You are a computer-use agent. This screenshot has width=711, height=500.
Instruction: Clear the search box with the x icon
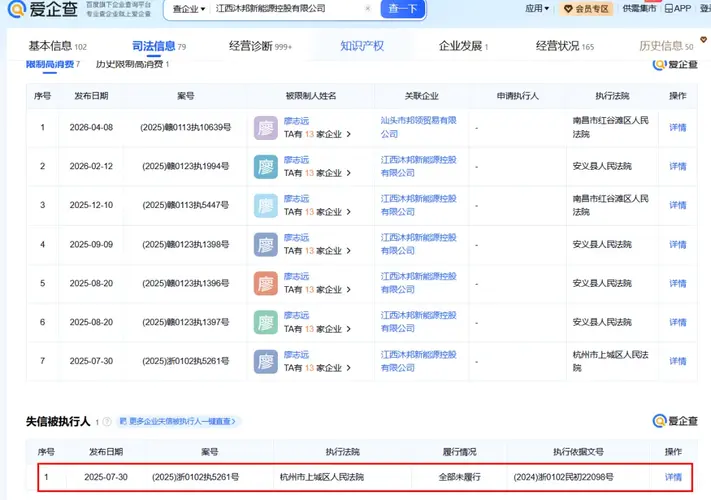coord(368,8)
